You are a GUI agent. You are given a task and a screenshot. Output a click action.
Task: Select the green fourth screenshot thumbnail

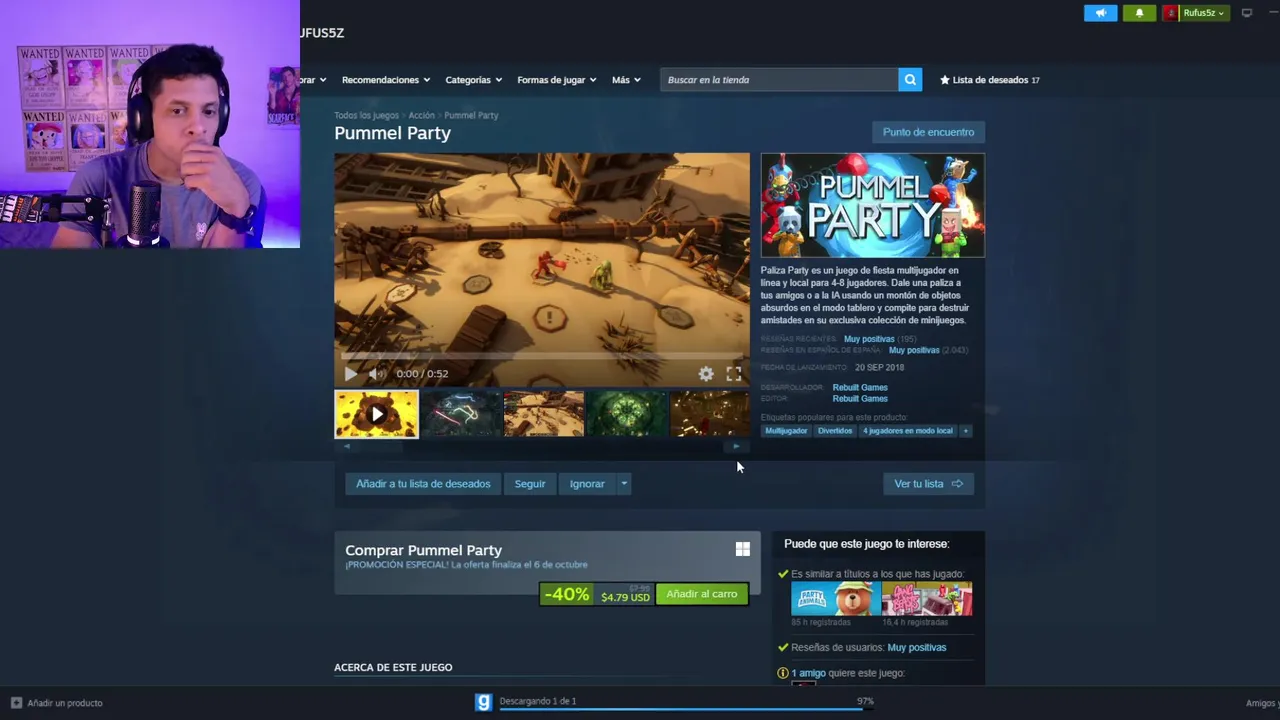point(626,414)
